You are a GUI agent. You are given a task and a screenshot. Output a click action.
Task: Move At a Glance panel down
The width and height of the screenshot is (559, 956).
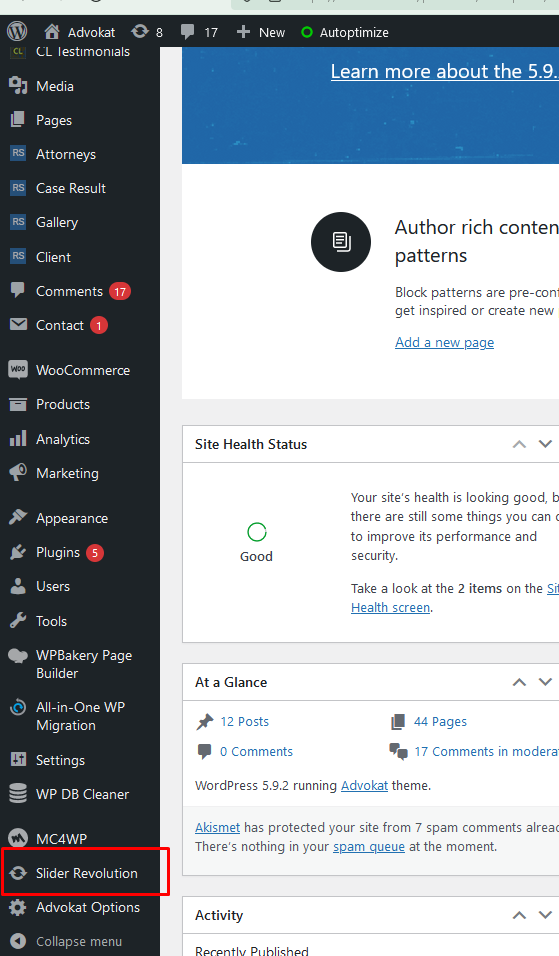coord(546,682)
